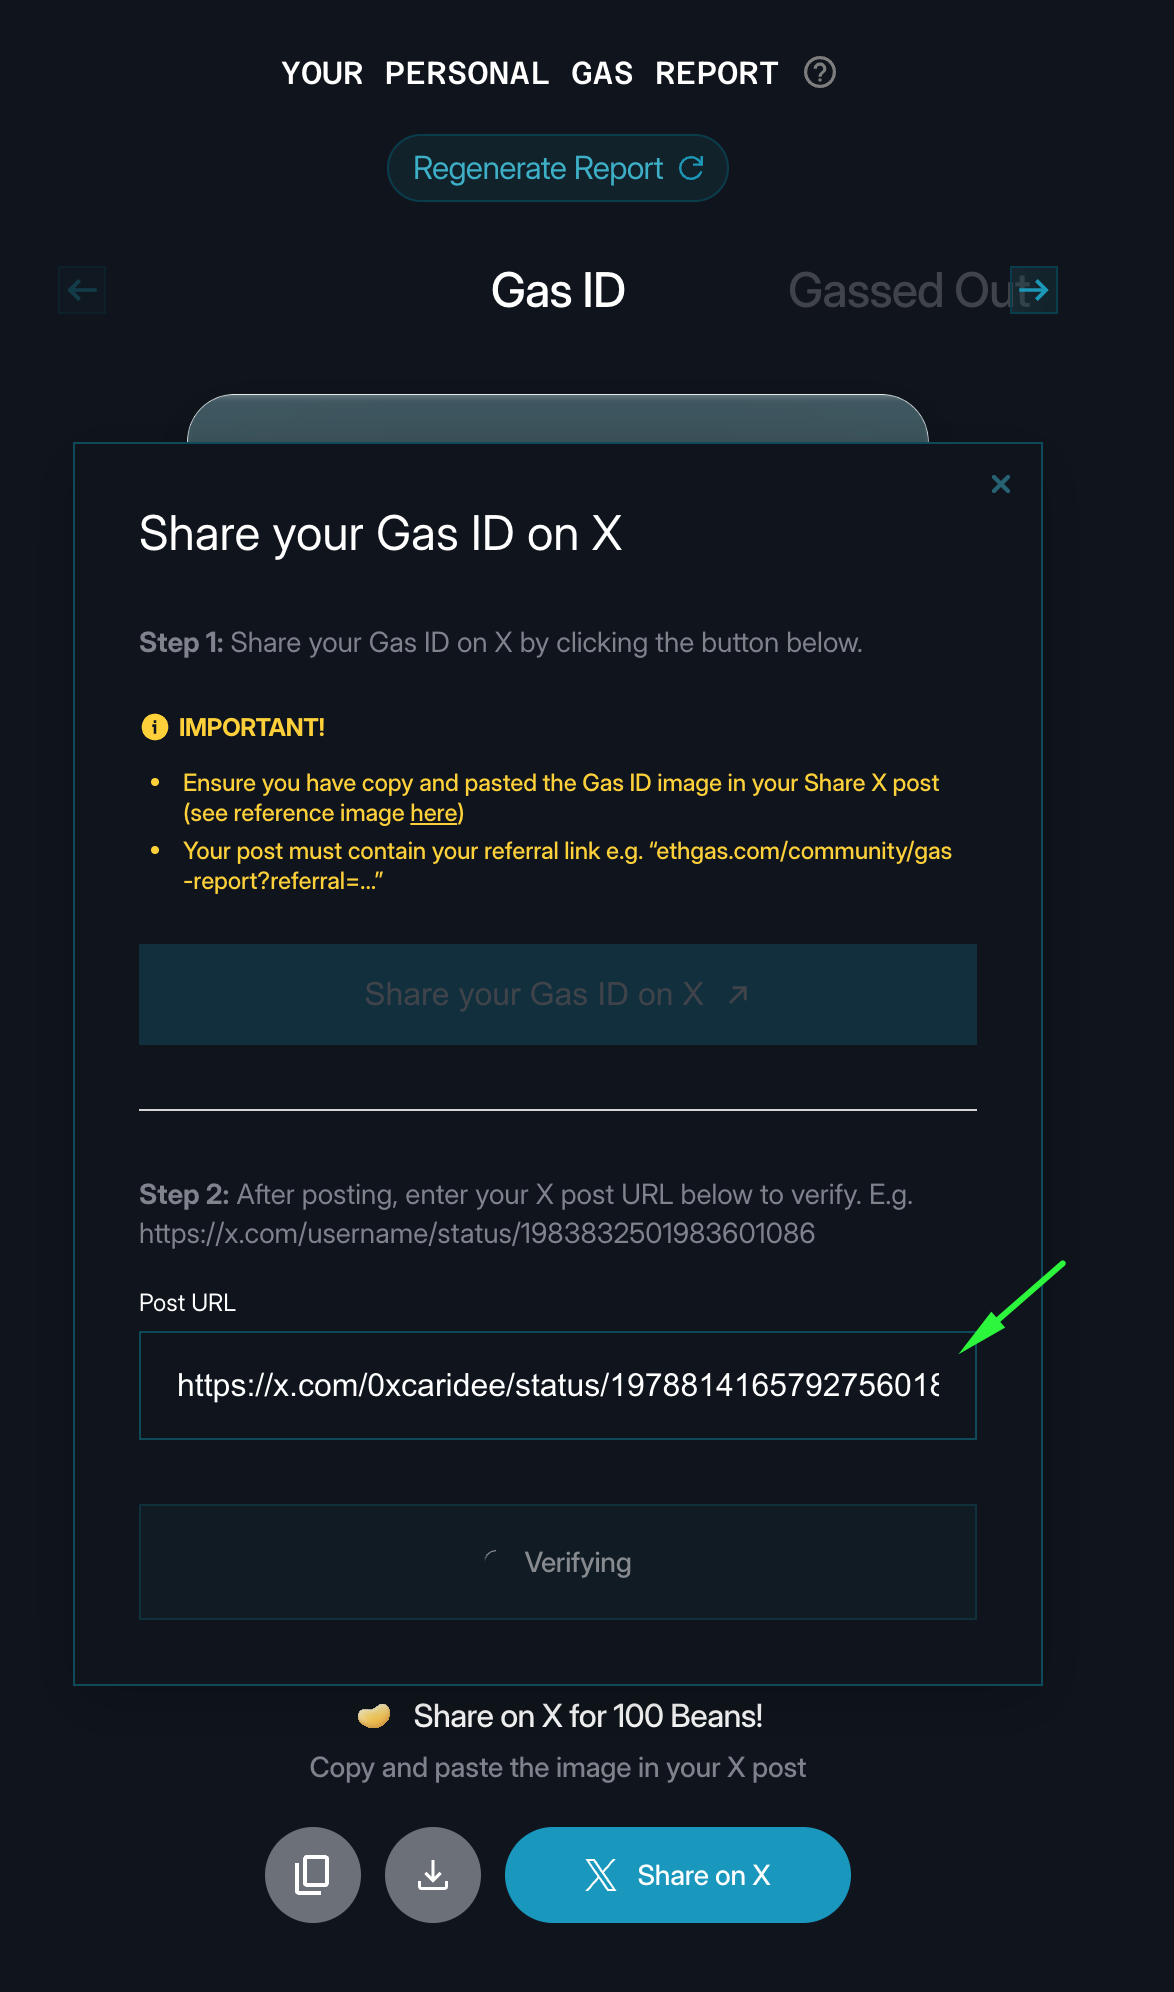Viewport: 1174px width, 1992px height.
Task: Click the X logo in the bottom share button
Action: (601, 1875)
